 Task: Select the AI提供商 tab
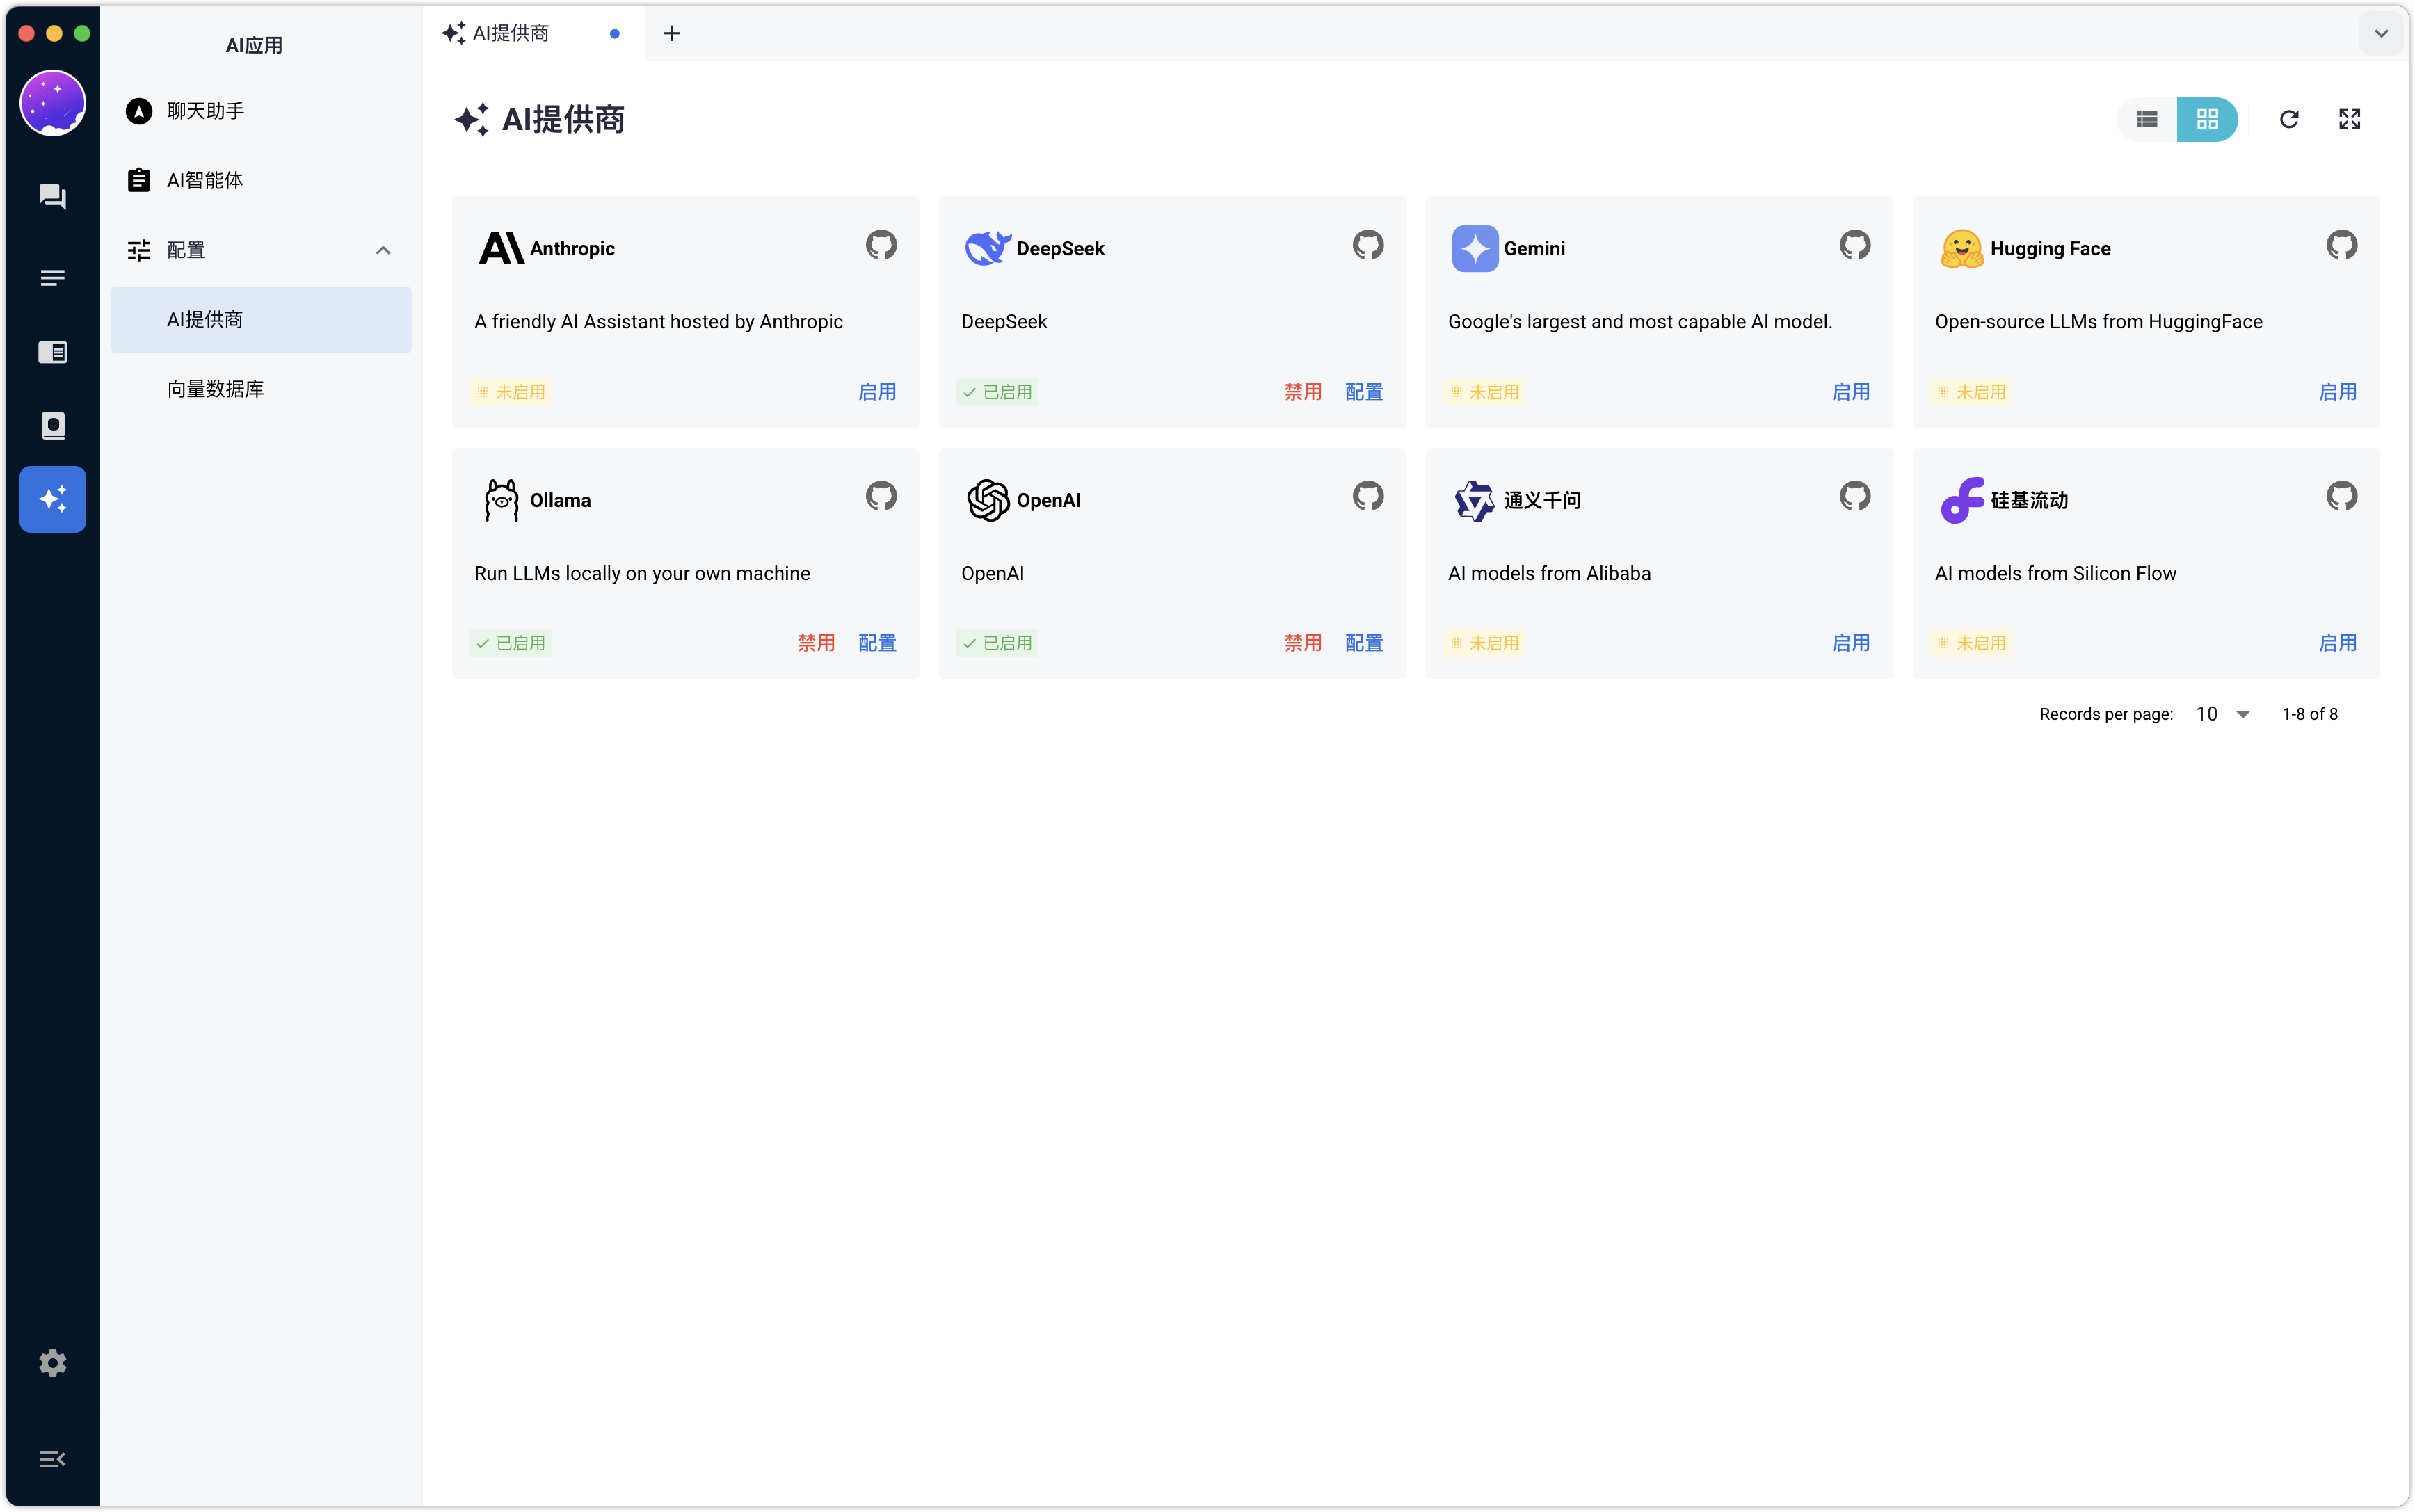[x=511, y=34]
